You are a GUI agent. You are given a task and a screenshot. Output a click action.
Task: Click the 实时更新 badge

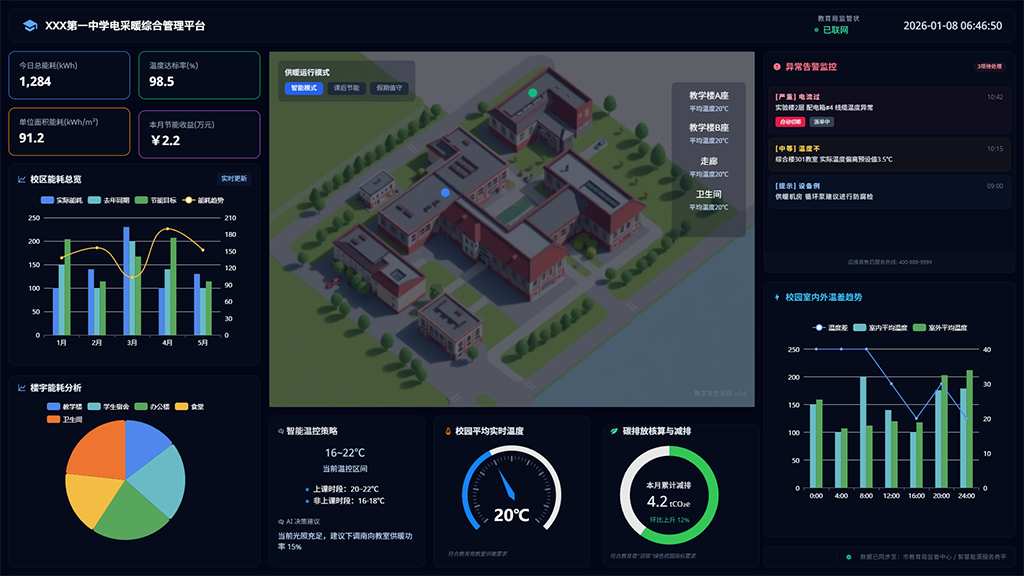pyautogui.click(x=234, y=179)
